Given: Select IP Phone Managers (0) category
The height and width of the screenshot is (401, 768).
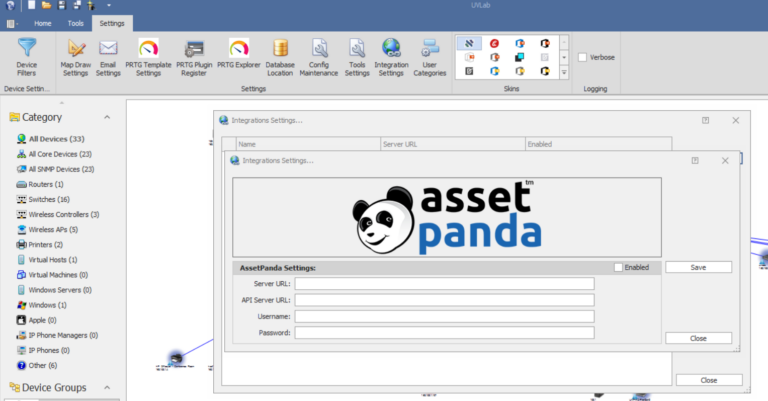Looking at the screenshot, I should 57,335.
